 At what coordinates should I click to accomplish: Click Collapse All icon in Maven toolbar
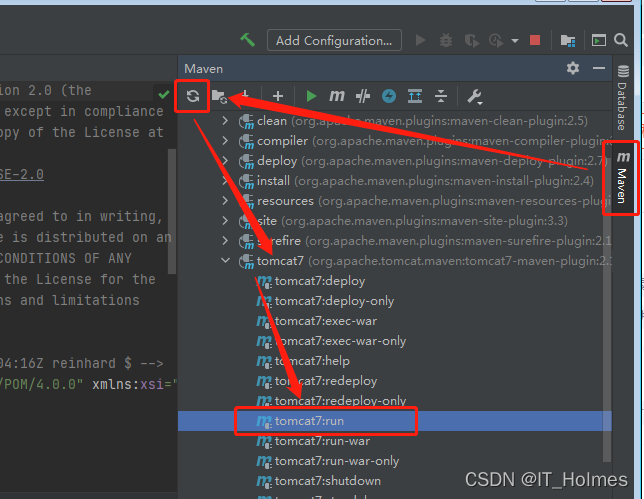pyautogui.click(x=441, y=96)
